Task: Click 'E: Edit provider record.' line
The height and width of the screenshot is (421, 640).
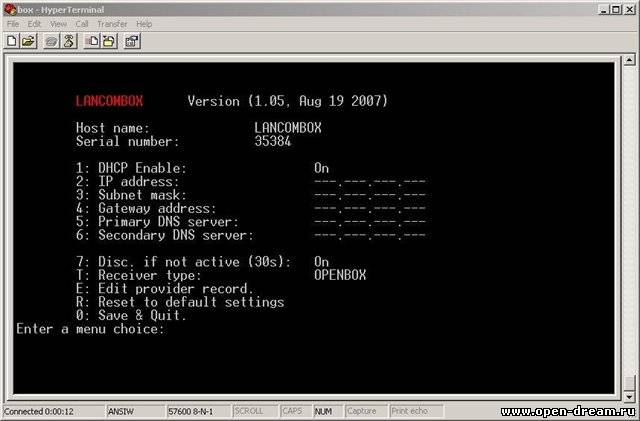Action: coord(164,289)
